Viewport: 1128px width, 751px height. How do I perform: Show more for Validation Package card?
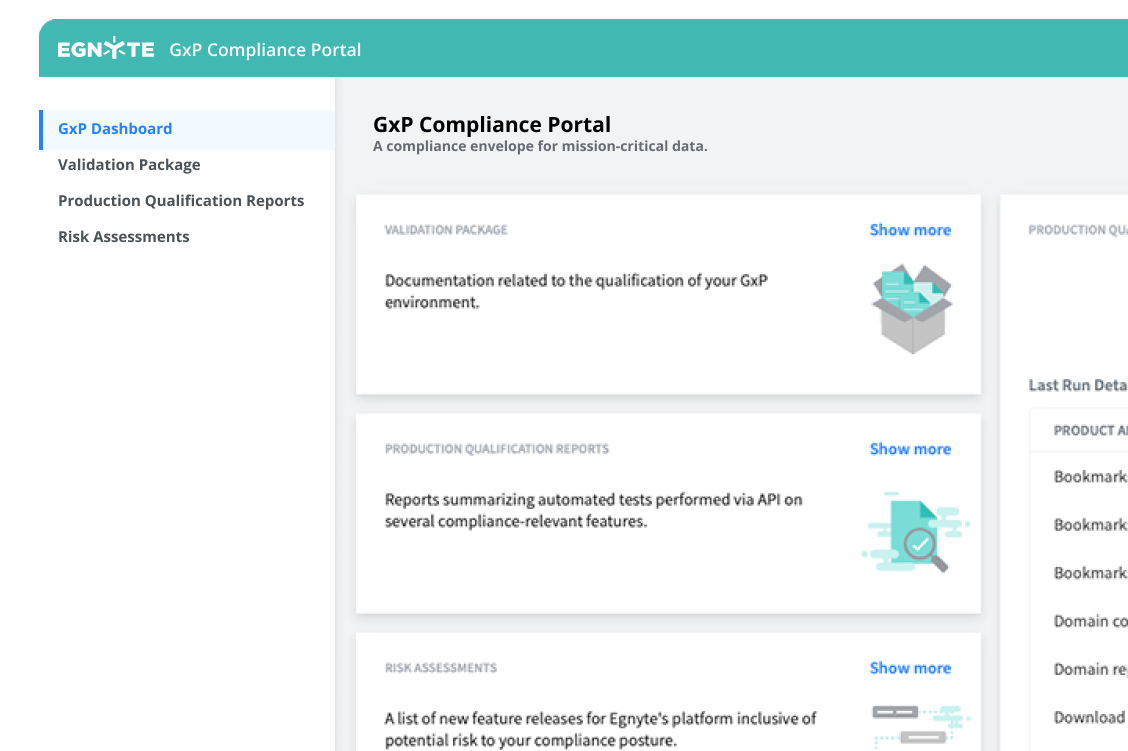coord(910,230)
